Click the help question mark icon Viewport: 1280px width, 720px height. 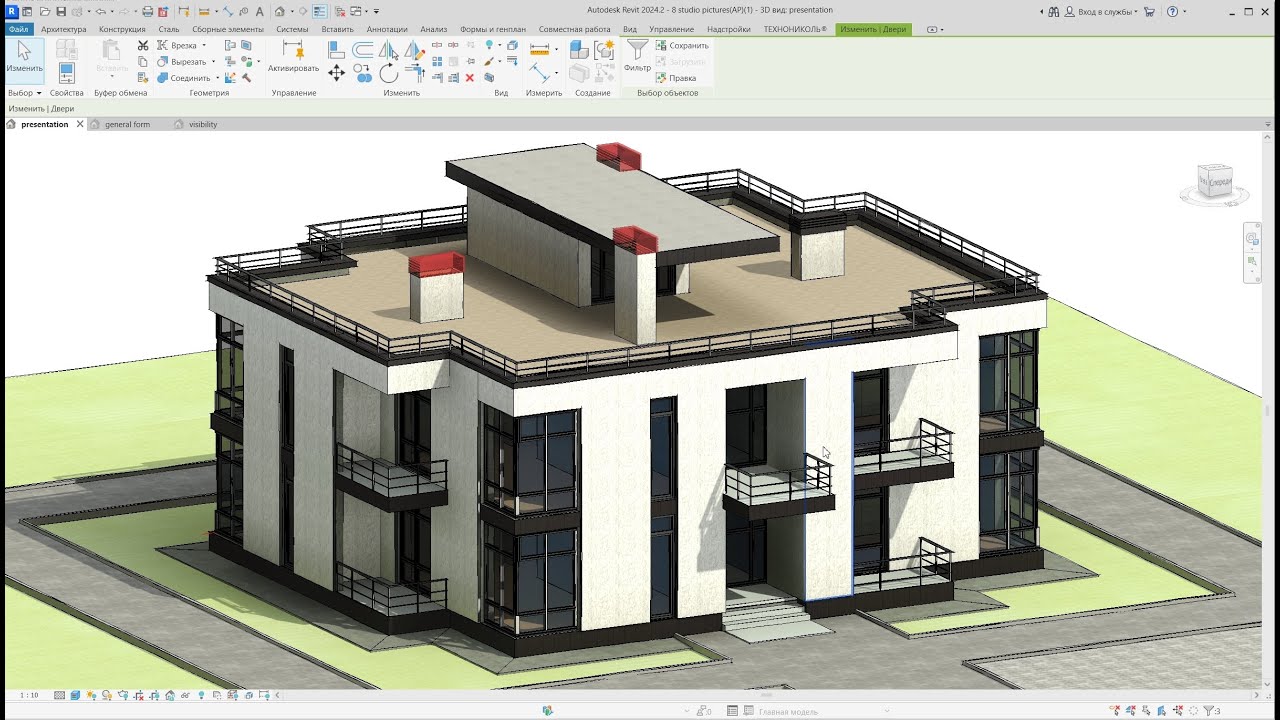(1172, 12)
